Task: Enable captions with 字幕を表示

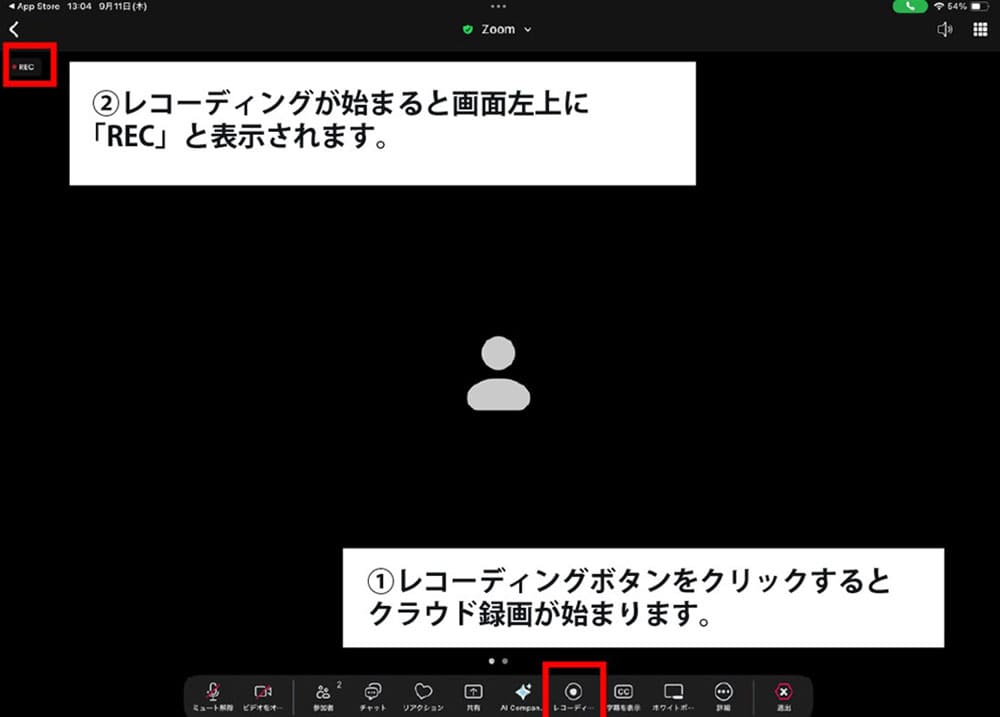Action: click(623, 692)
